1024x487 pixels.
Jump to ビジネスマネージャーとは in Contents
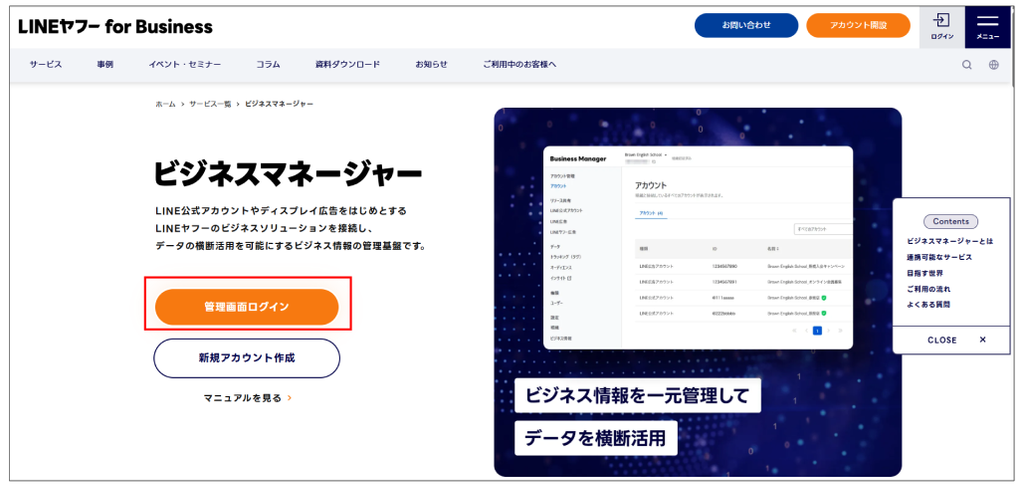[950, 242]
